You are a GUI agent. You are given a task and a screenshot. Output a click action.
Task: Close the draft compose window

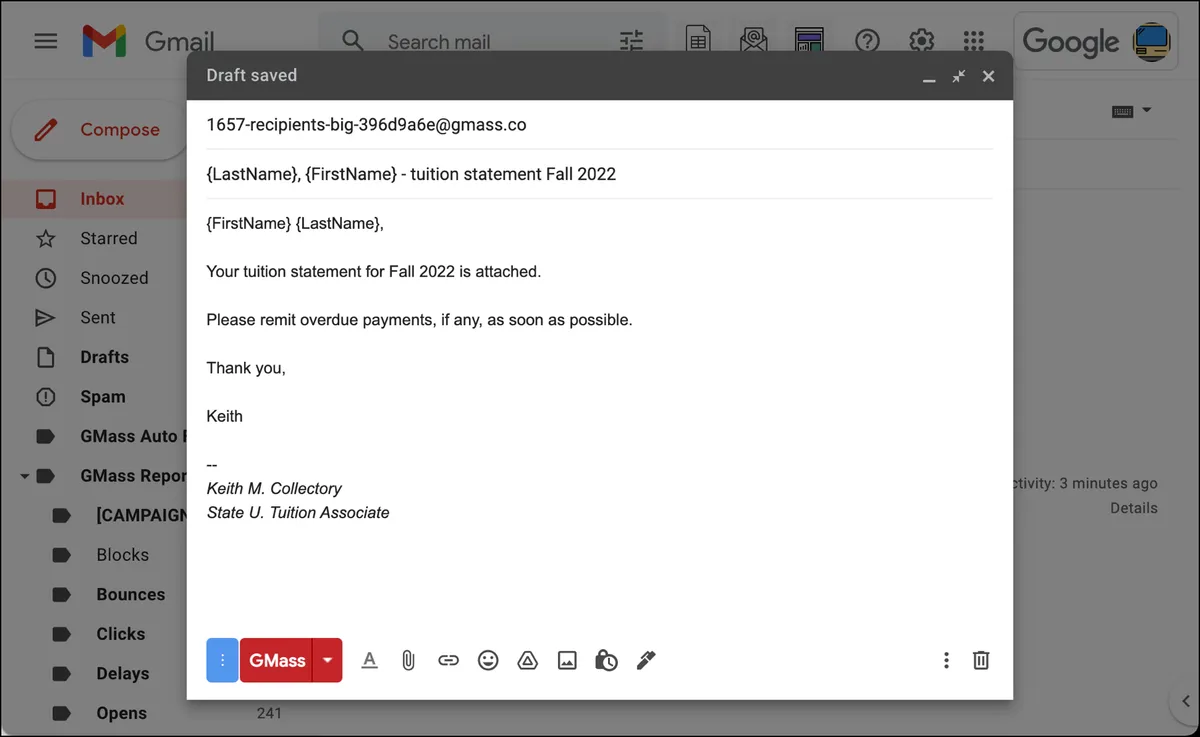[988, 76]
